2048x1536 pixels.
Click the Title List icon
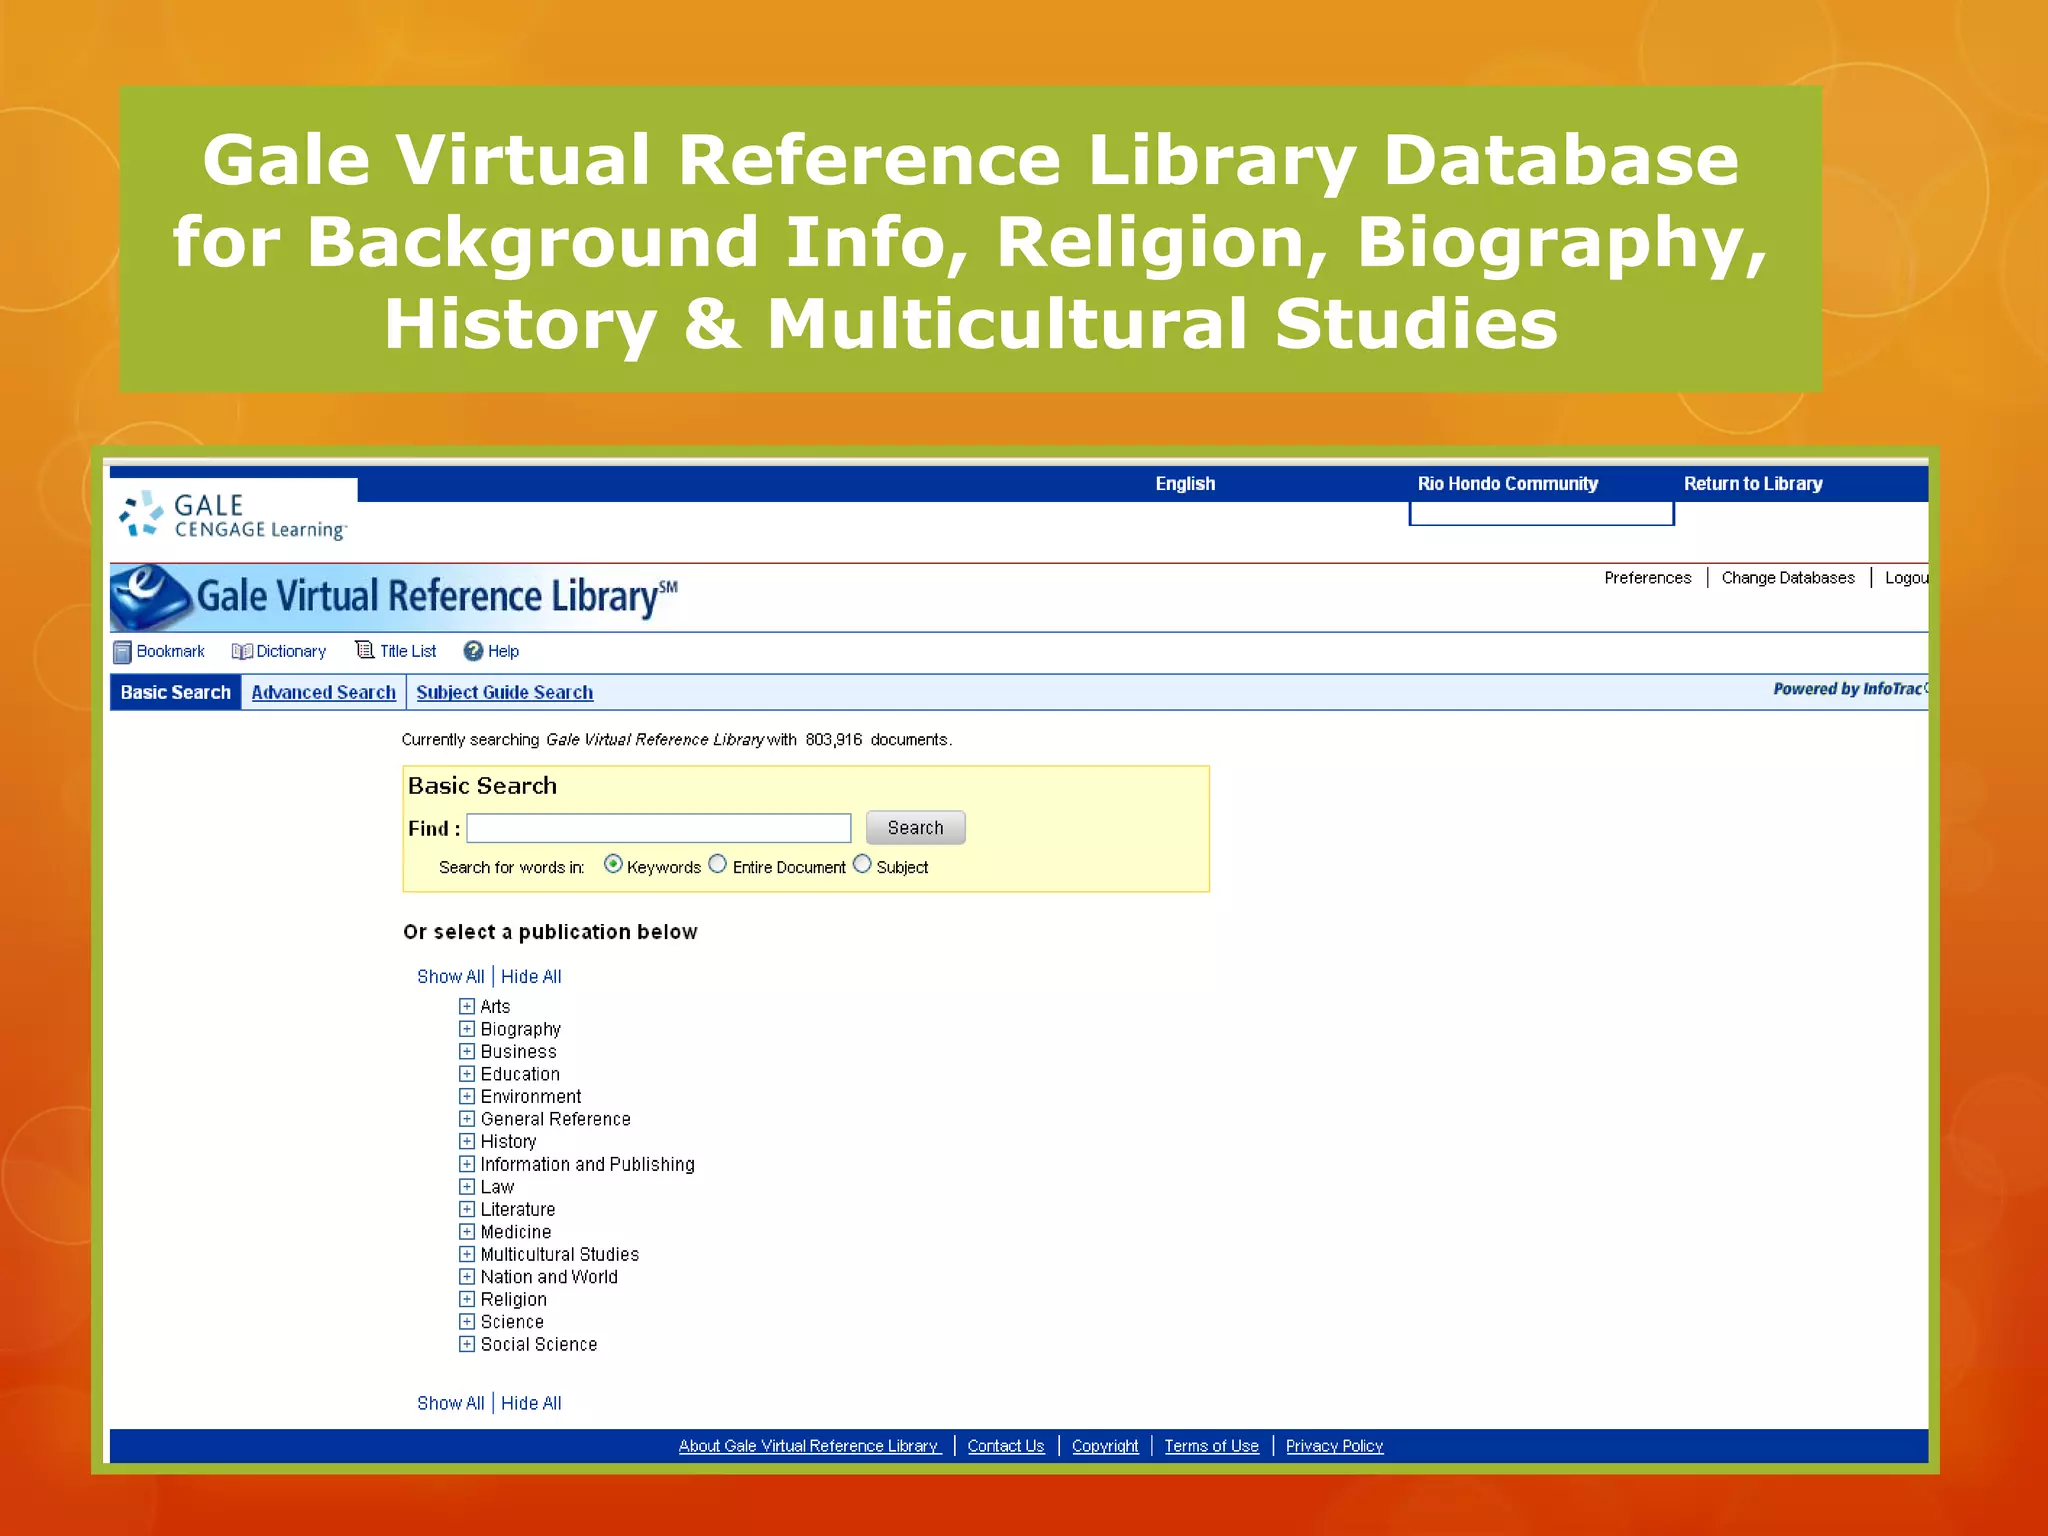point(365,650)
